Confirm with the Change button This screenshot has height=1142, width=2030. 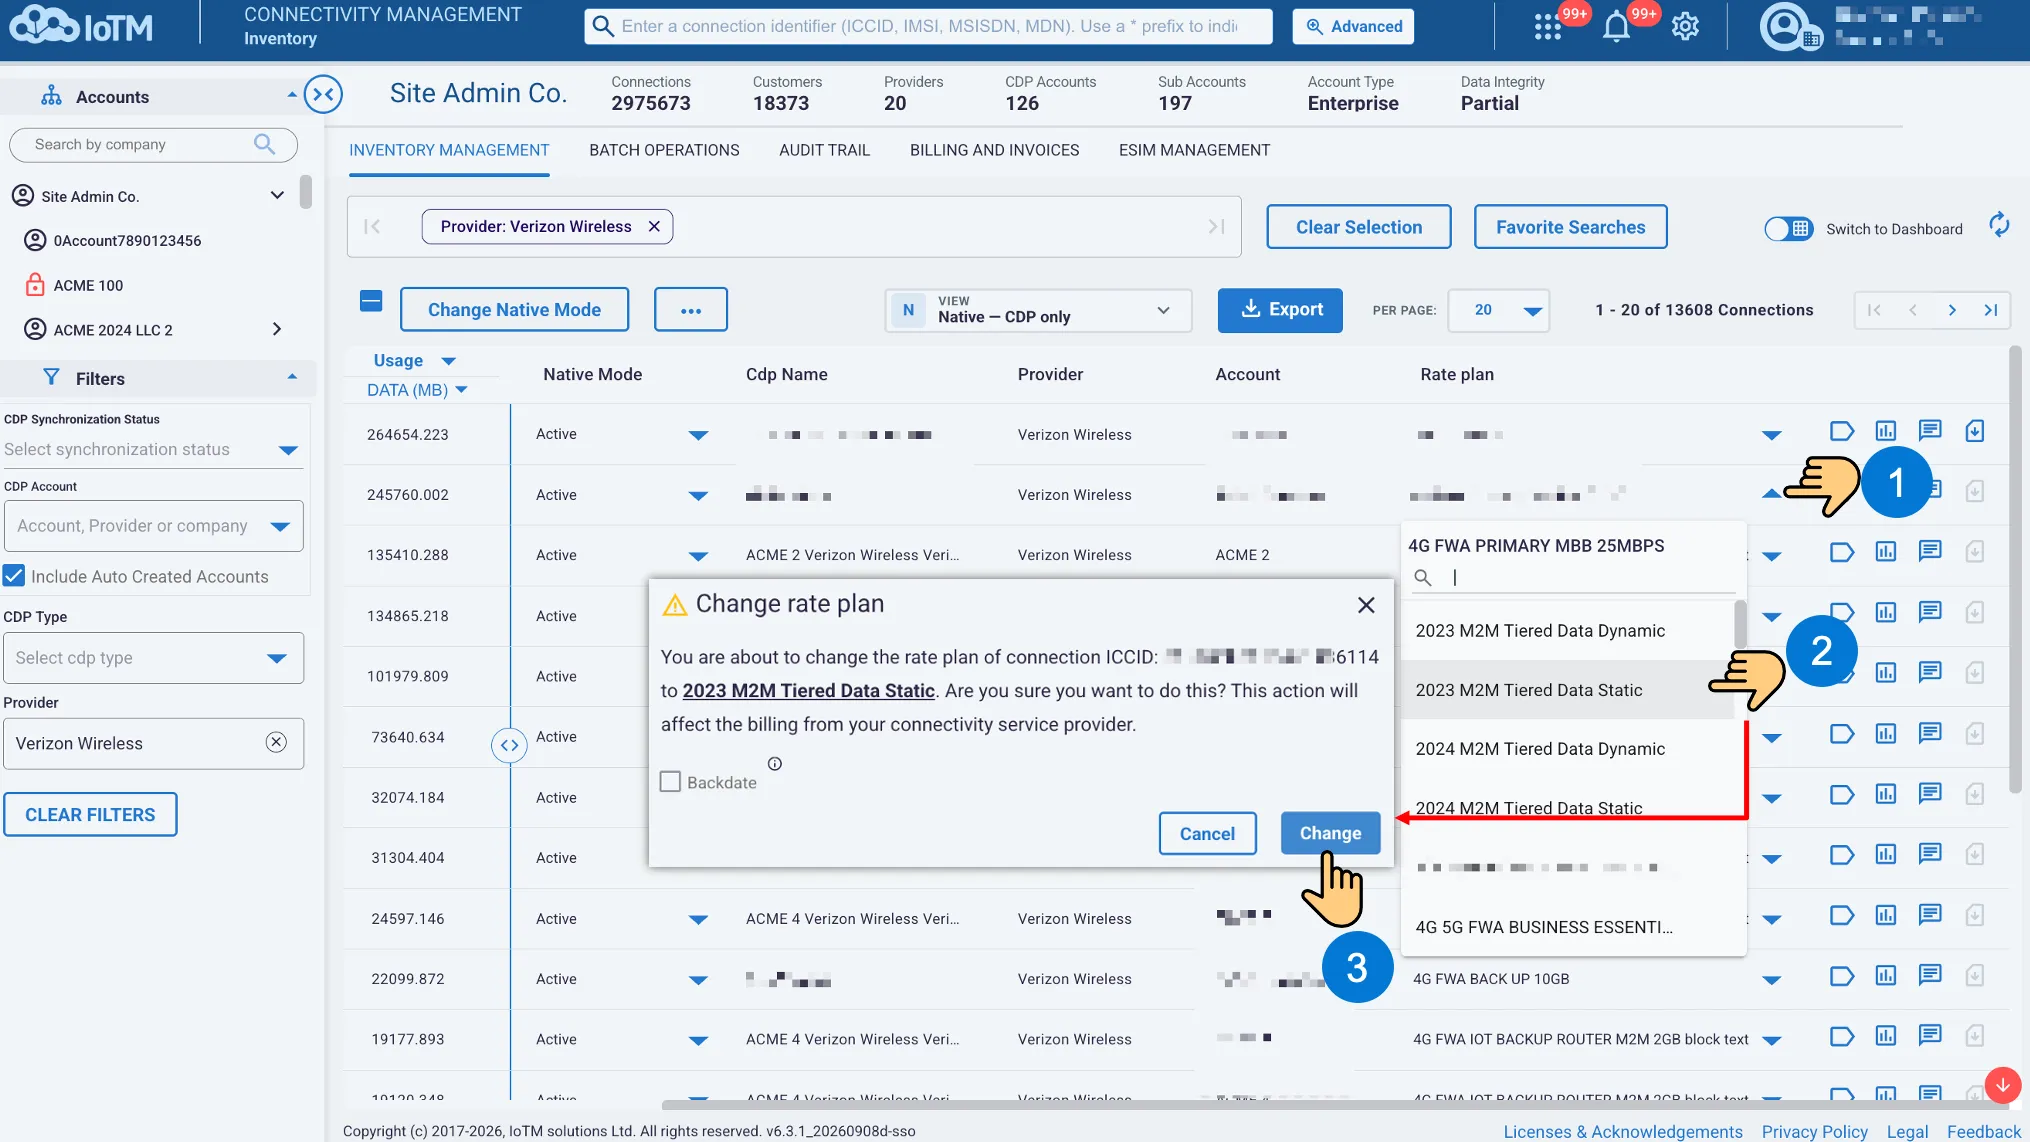pos(1330,833)
